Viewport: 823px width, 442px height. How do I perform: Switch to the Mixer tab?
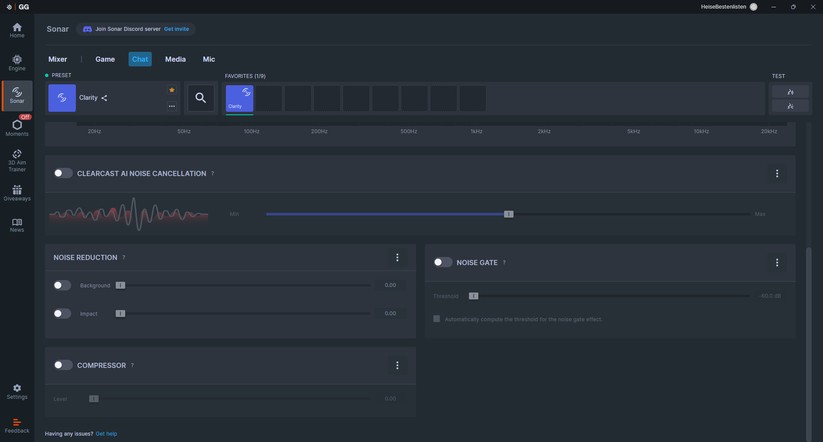coord(58,59)
